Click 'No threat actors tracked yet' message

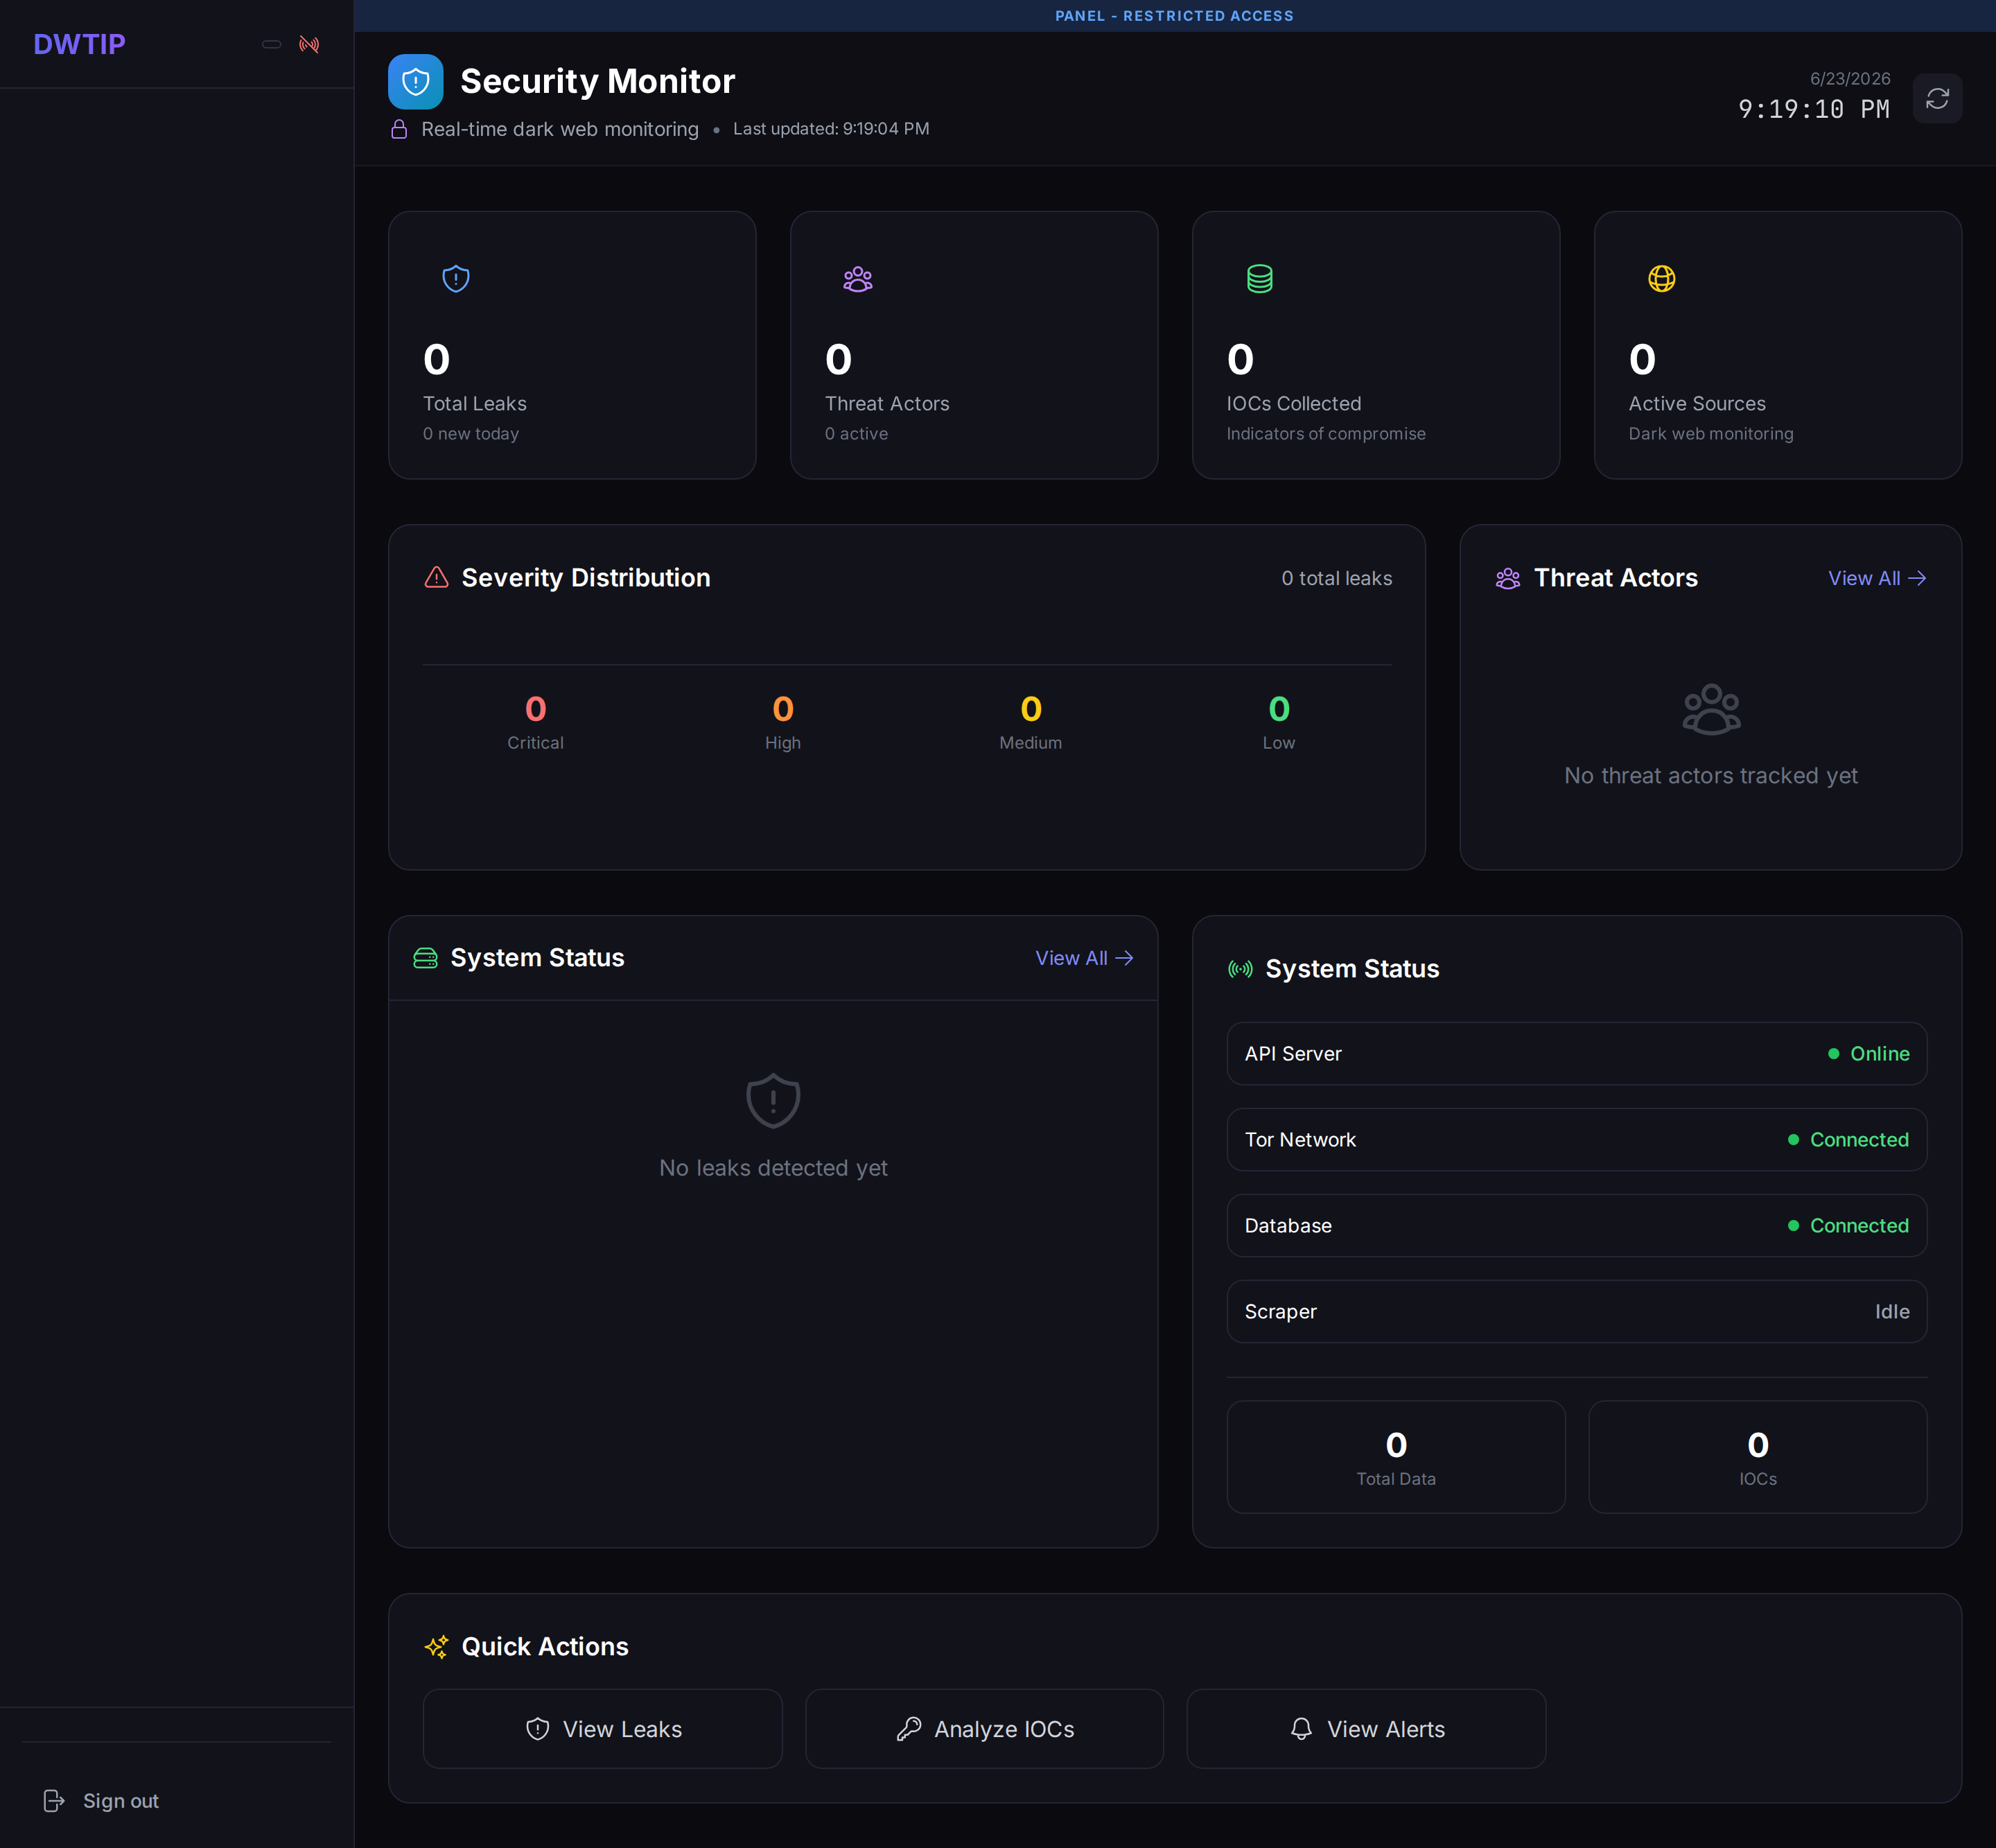pyautogui.click(x=1711, y=776)
